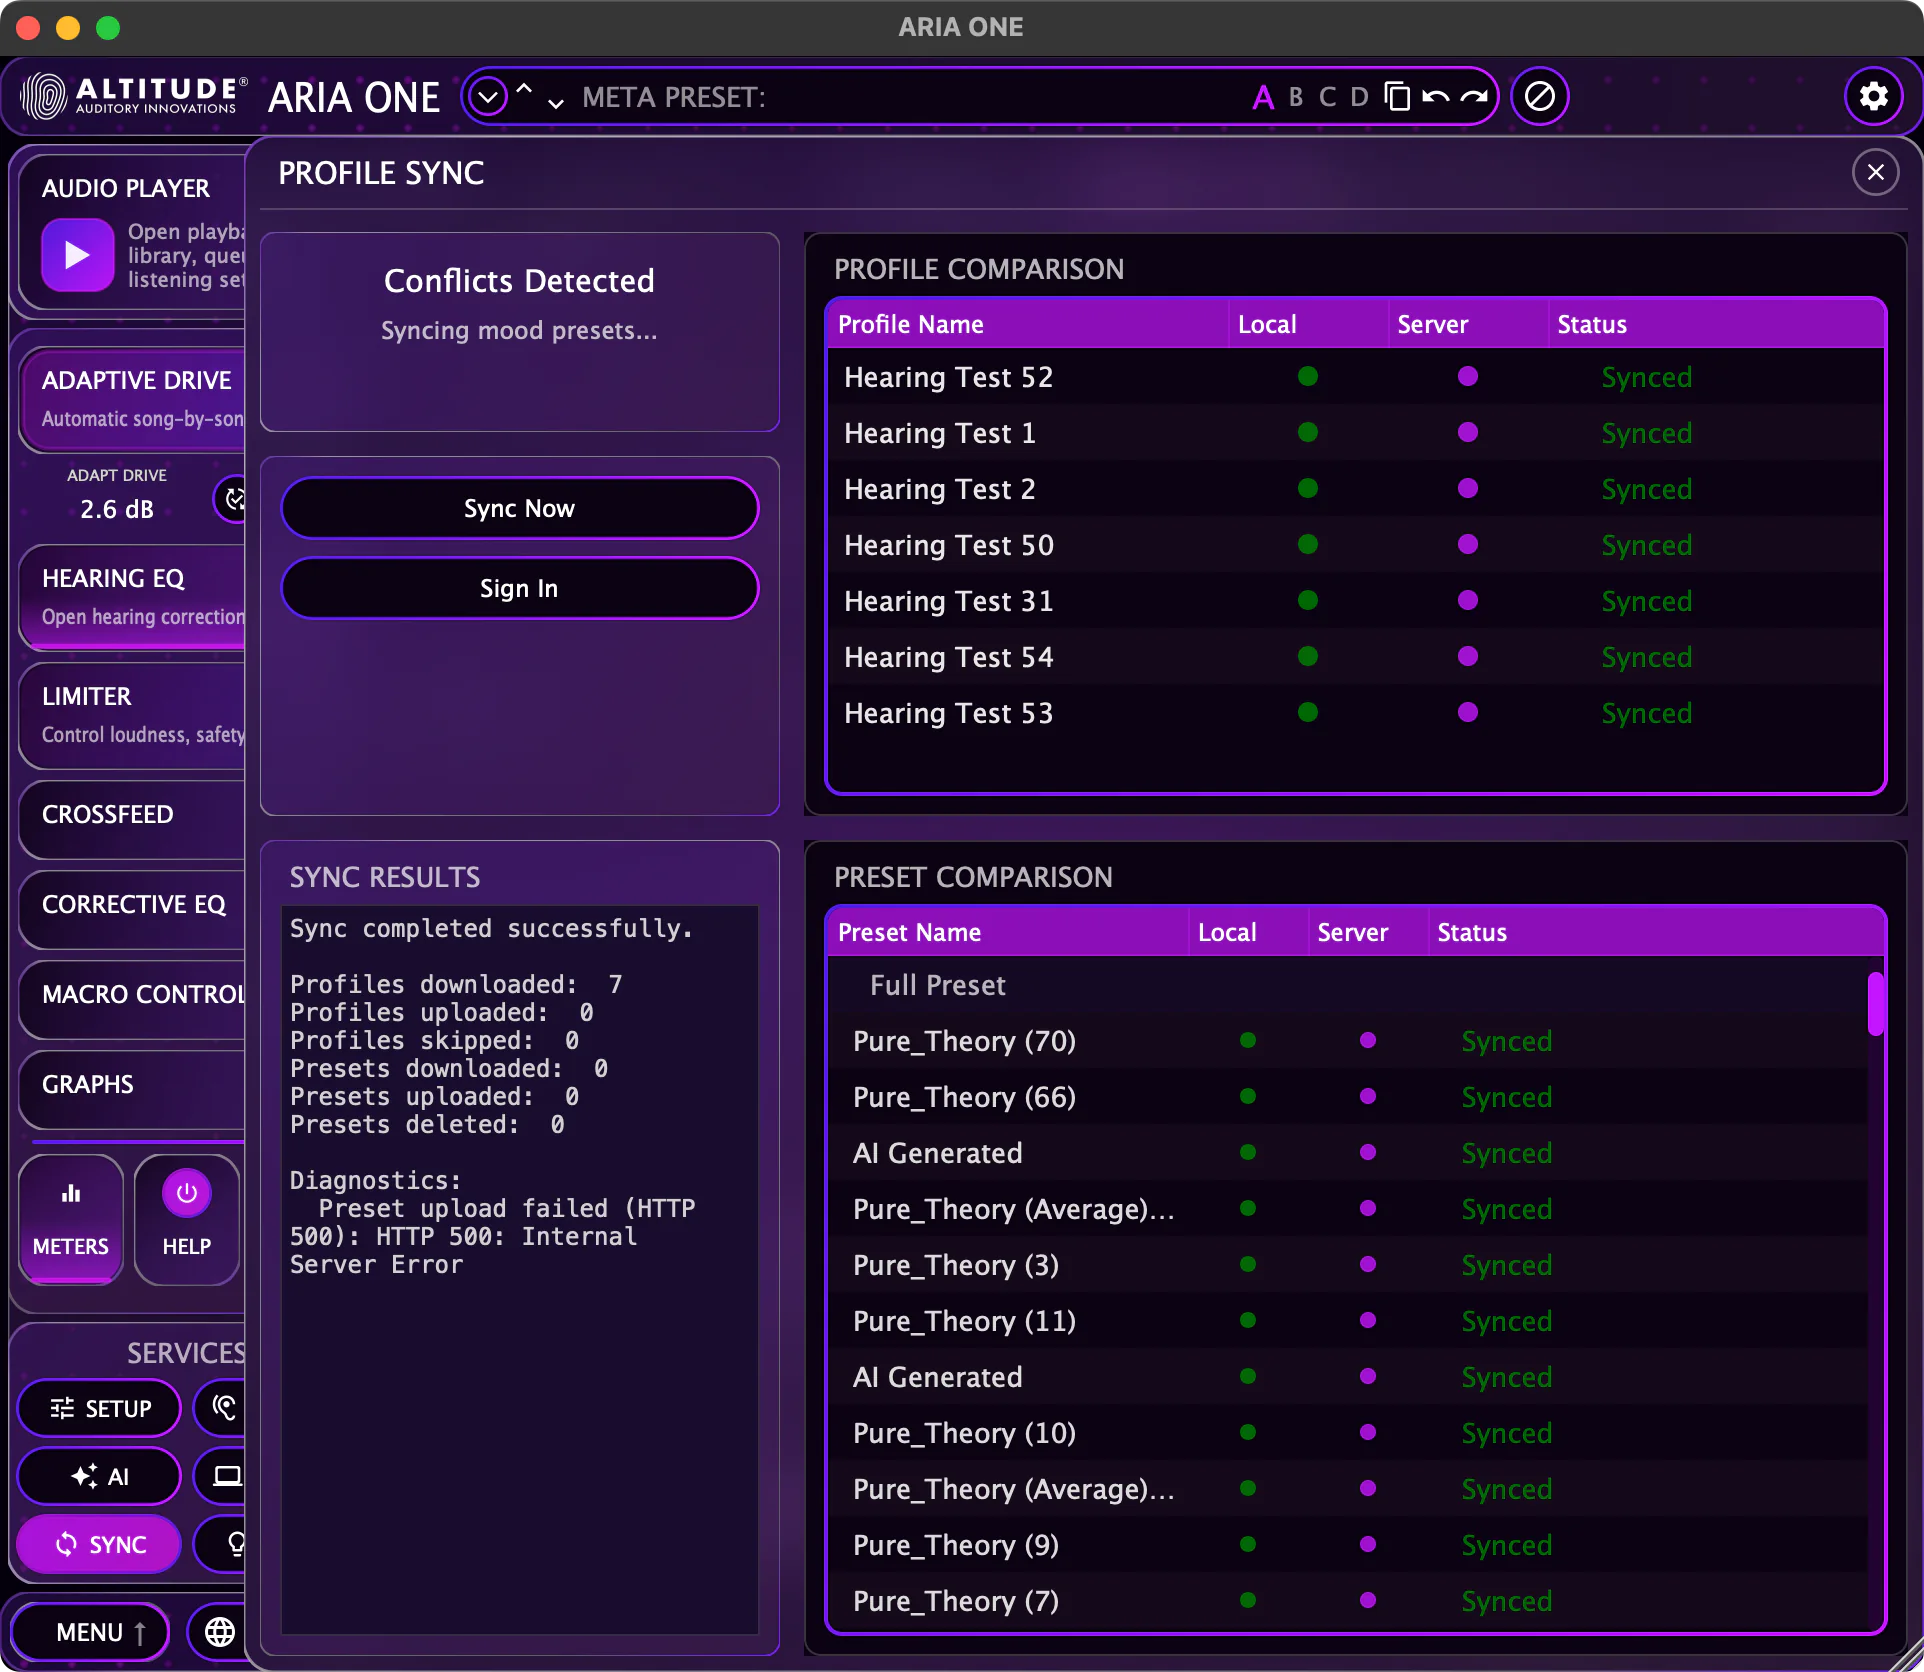Open the Adaptive Drive module

pos(133,399)
